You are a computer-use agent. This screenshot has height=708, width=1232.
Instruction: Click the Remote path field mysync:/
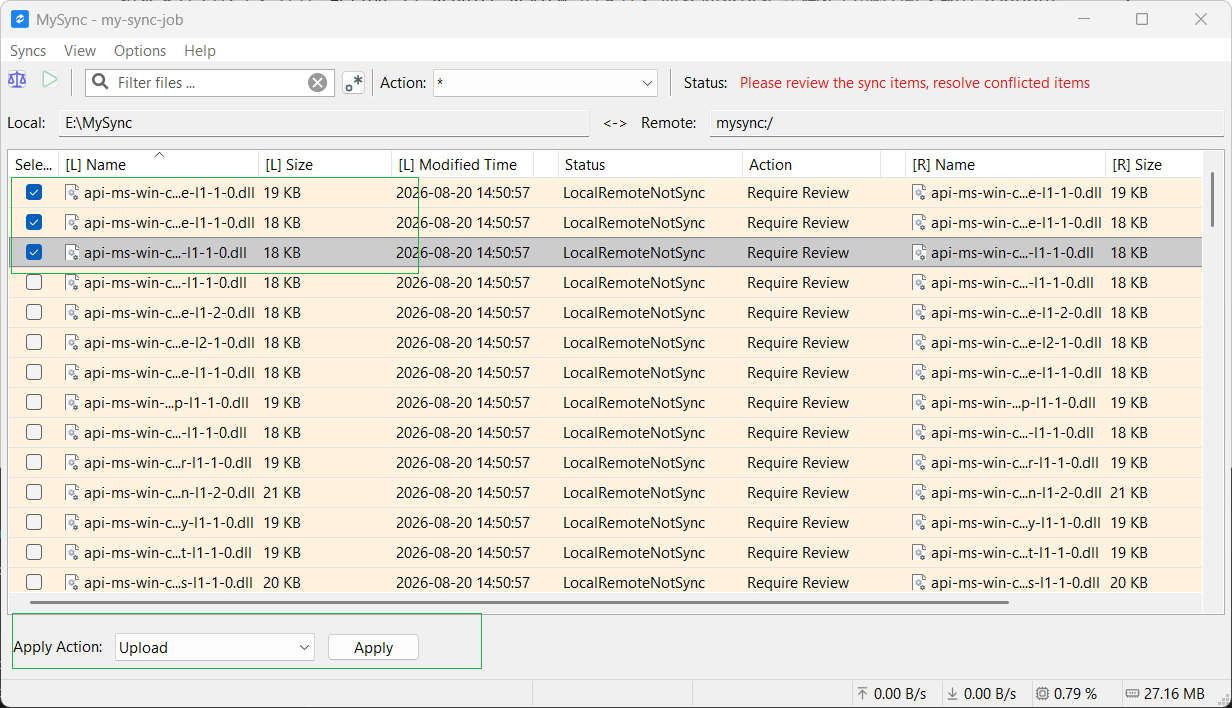coord(966,123)
